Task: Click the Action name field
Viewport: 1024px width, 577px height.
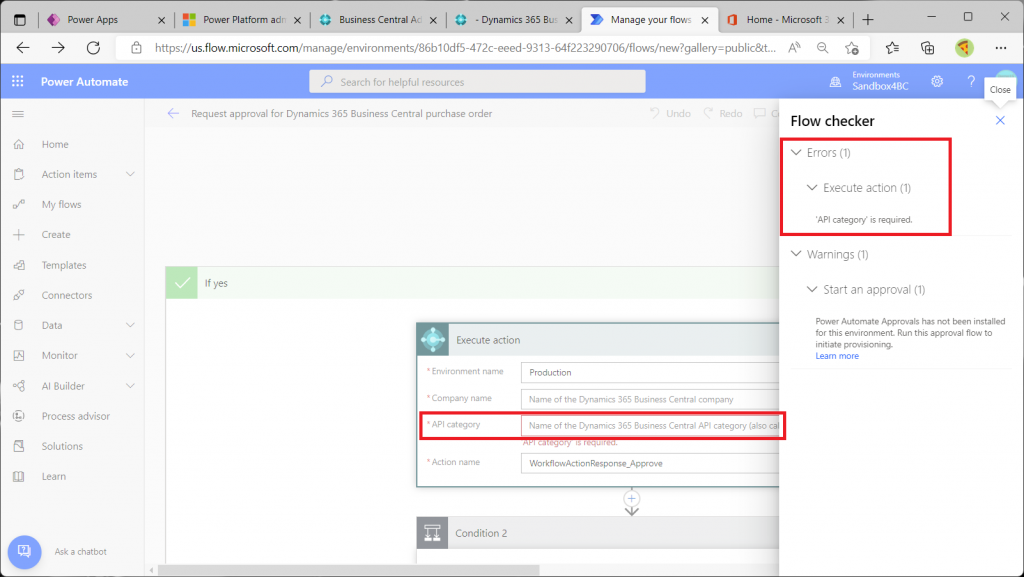Action: coord(650,463)
